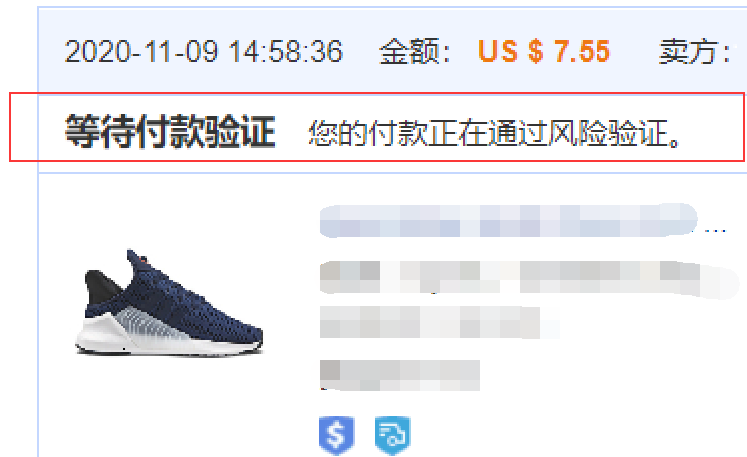Click the orange US $ 7.55 amount
Screen dimensions: 747x457
pyautogui.click(x=544, y=51)
